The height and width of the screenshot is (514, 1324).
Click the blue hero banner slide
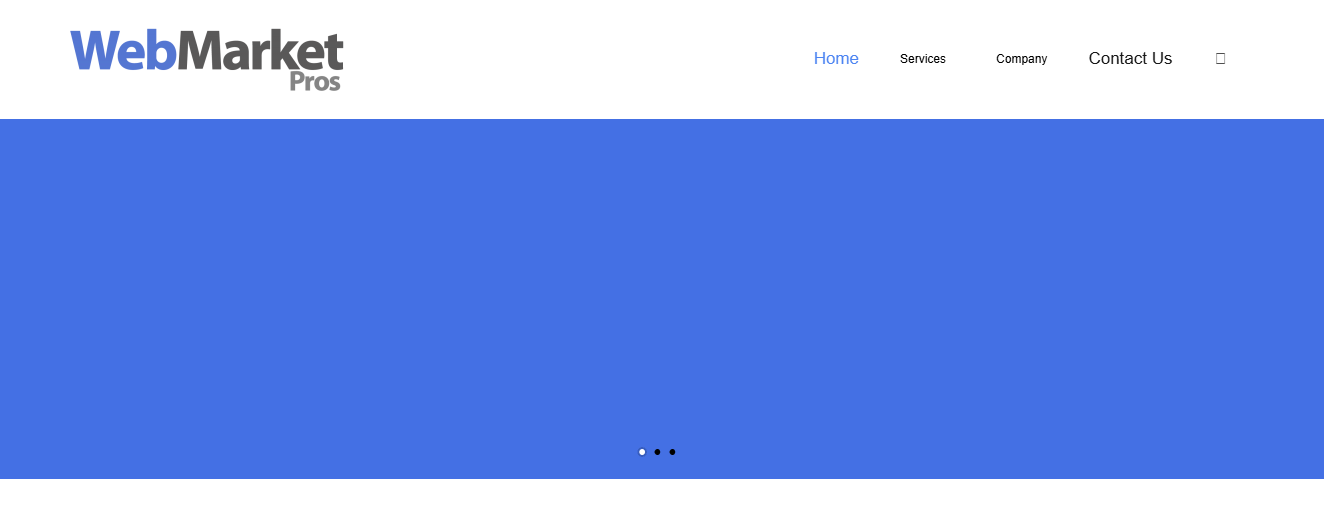pyautogui.click(x=662, y=290)
